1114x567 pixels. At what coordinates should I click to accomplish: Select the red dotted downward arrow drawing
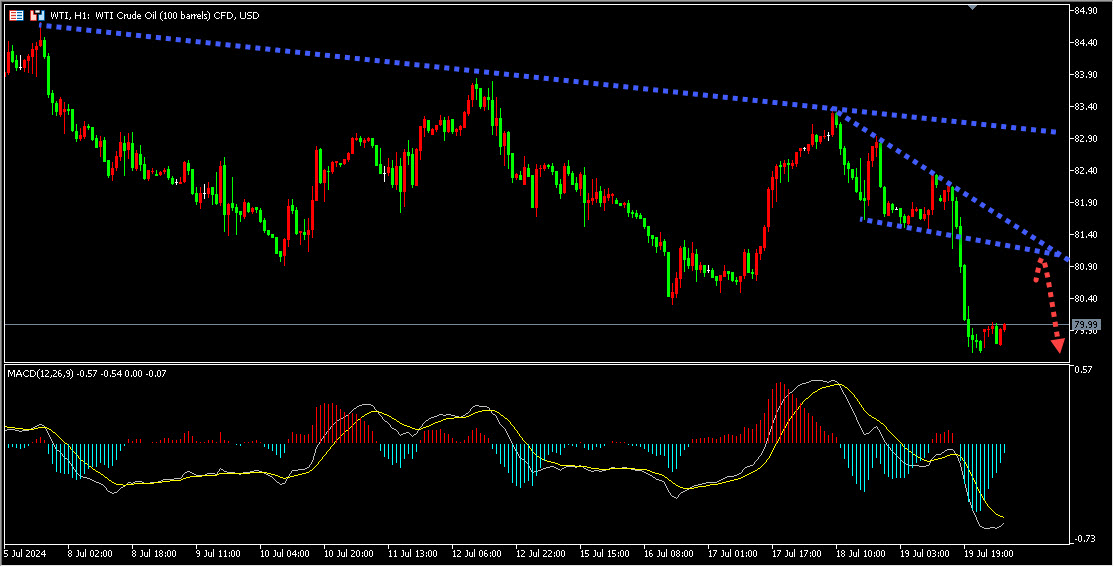pyautogui.click(x=1049, y=304)
